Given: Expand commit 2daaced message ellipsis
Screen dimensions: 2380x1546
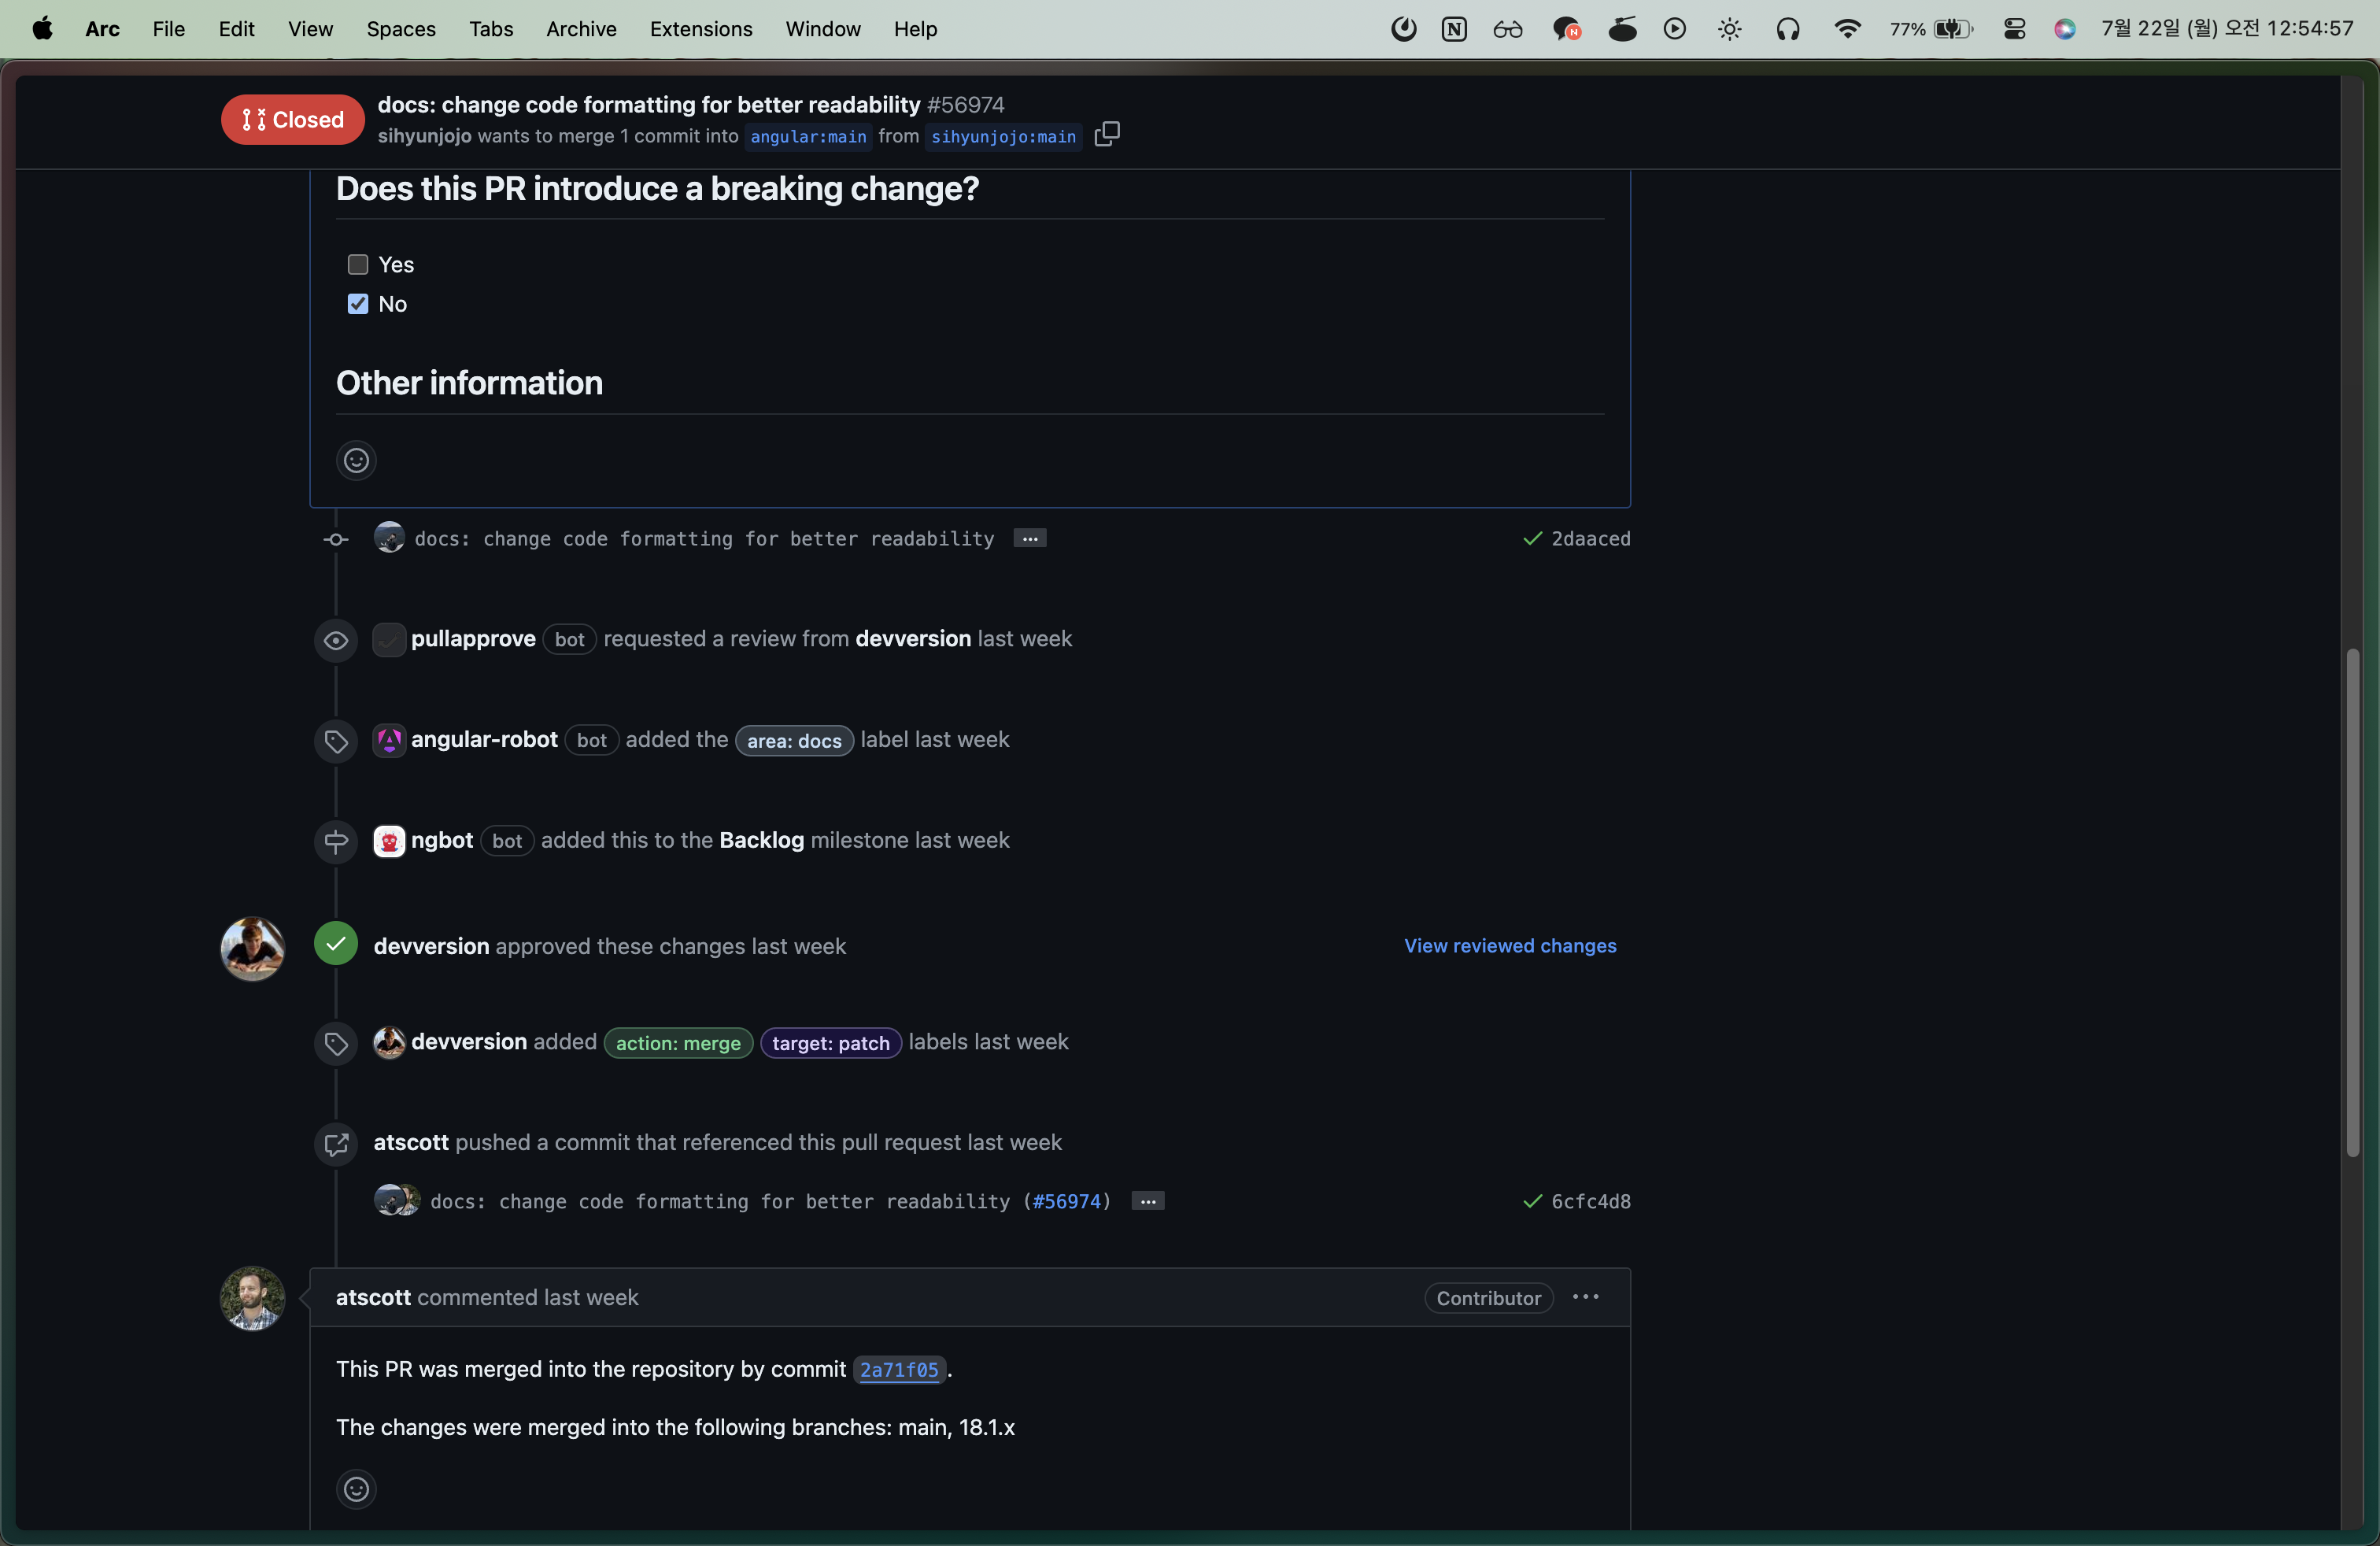Looking at the screenshot, I should click(1029, 539).
